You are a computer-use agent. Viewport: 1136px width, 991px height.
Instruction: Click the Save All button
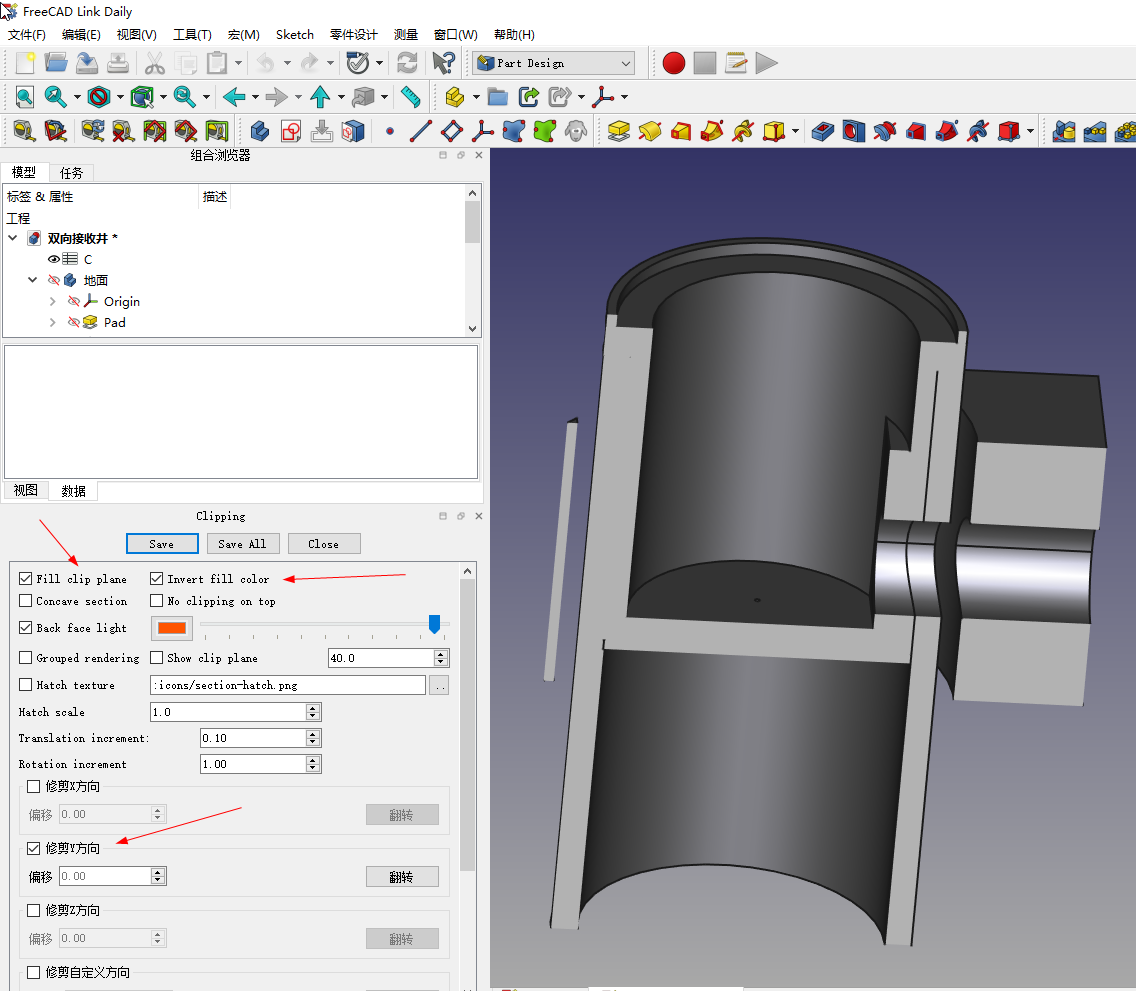point(243,544)
